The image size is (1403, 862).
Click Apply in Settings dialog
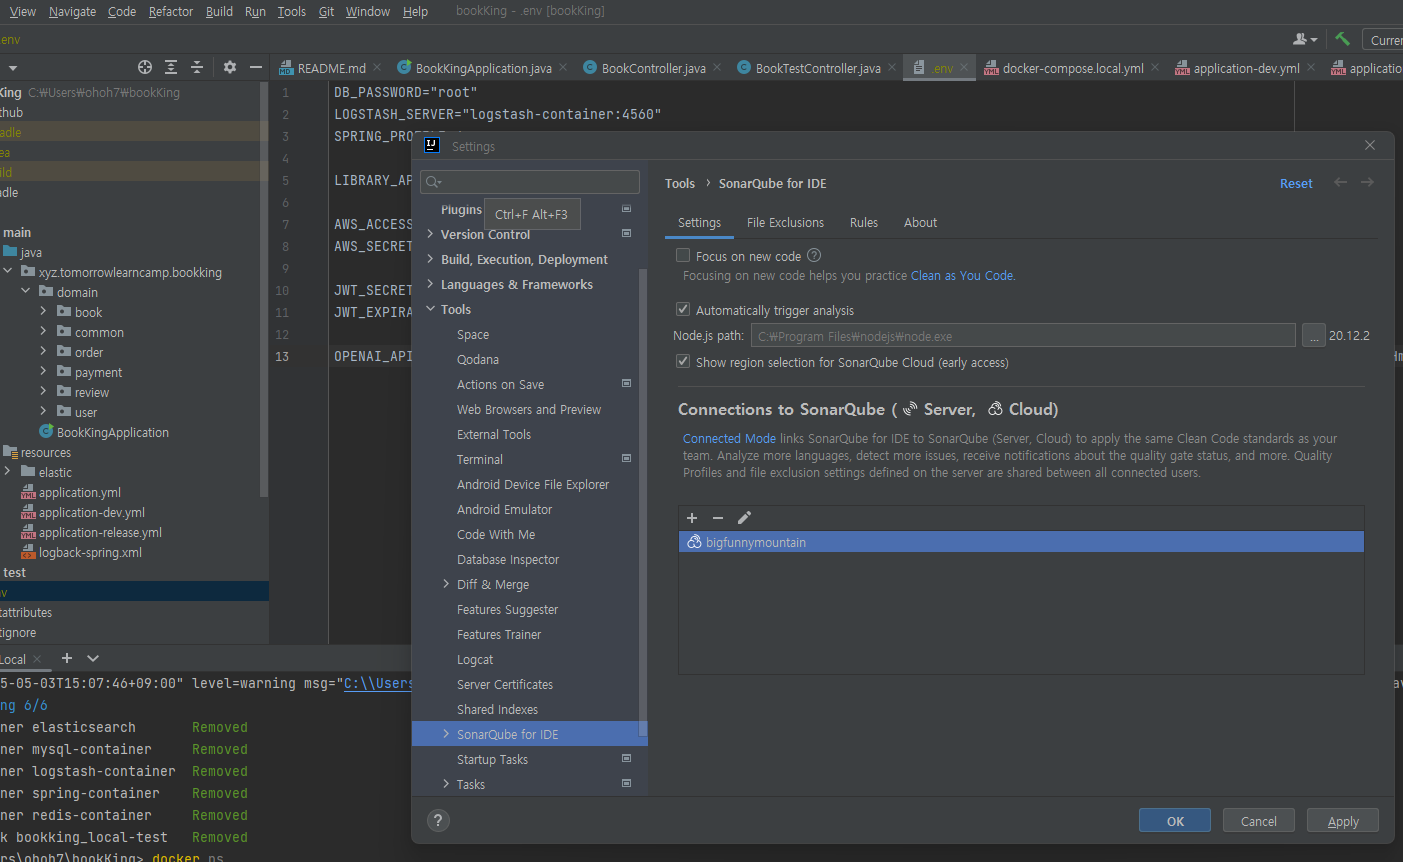point(1343,821)
